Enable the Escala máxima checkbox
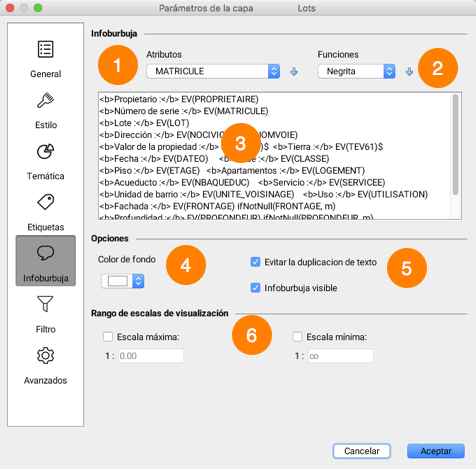This screenshot has height=469, width=476. (108, 337)
